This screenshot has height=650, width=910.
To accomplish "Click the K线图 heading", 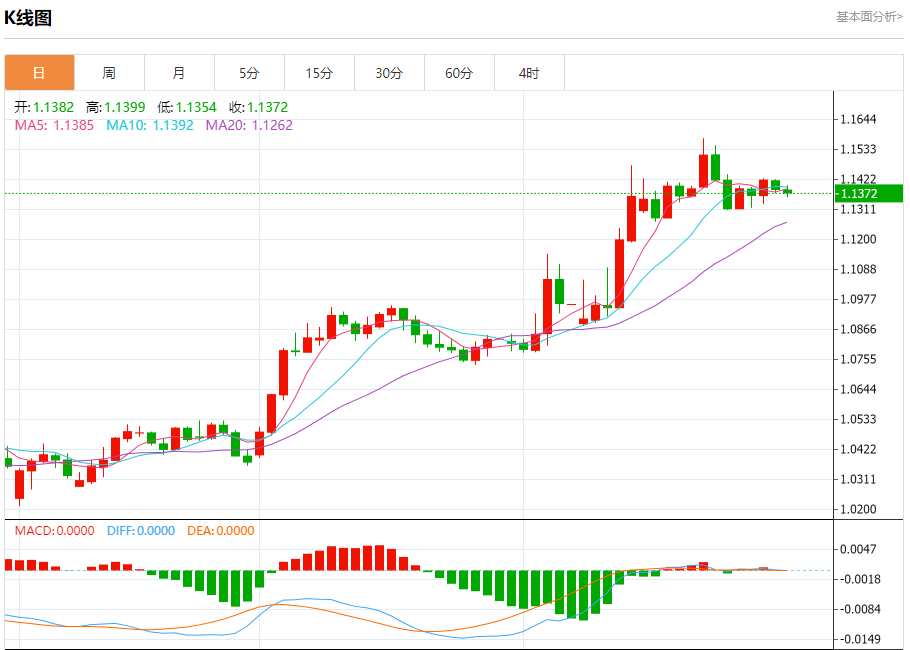I will click(x=28, y=18).
